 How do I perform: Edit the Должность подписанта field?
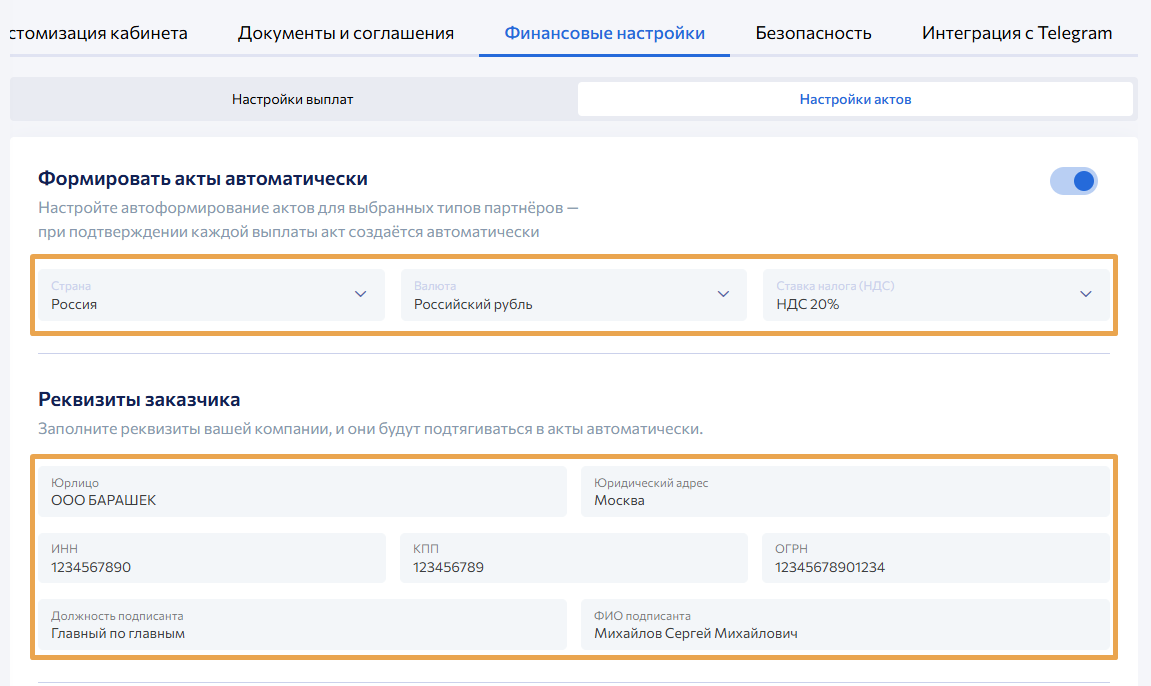pos(302,624)
